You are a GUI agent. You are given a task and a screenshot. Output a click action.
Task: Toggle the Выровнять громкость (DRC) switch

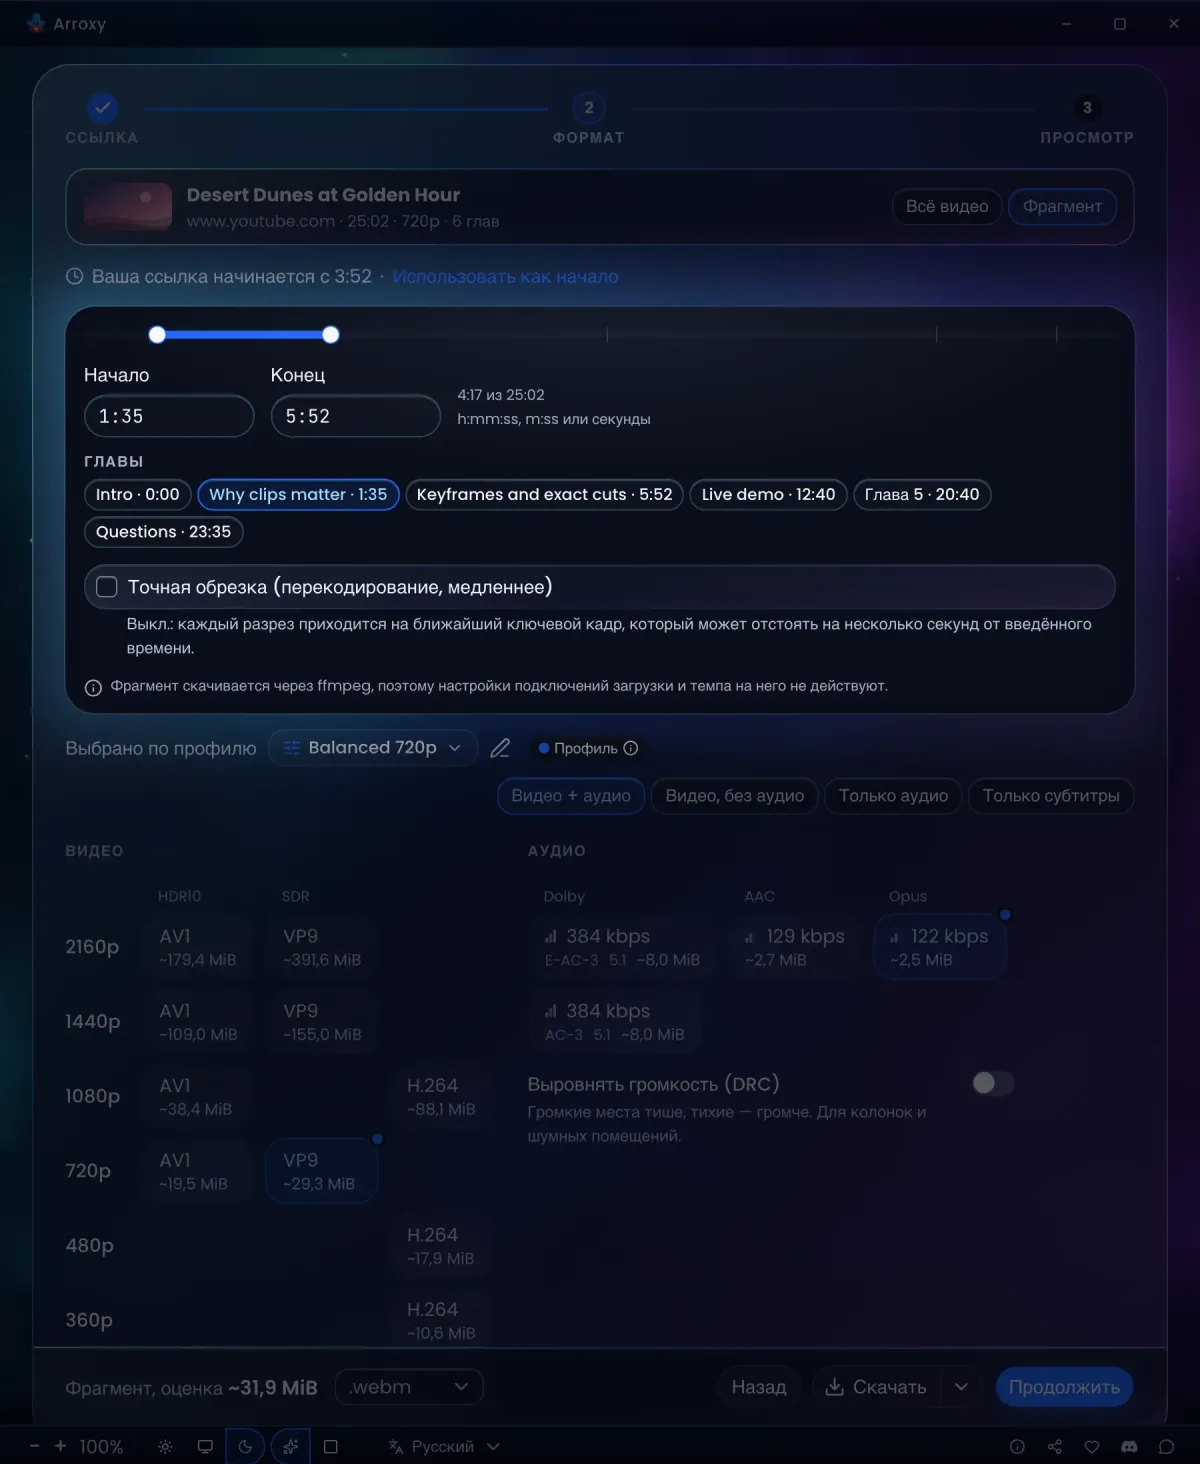click(993, 1083)
